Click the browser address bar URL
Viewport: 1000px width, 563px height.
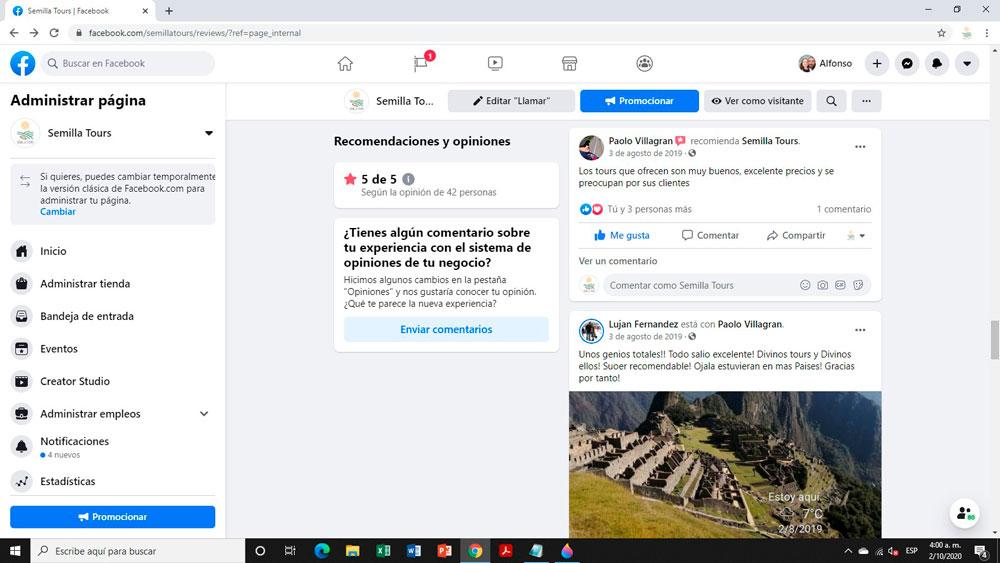[195, 33]
